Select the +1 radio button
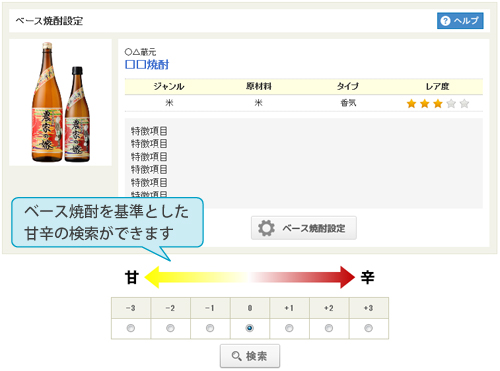500x371 pixels. click(x=289, y=328)
